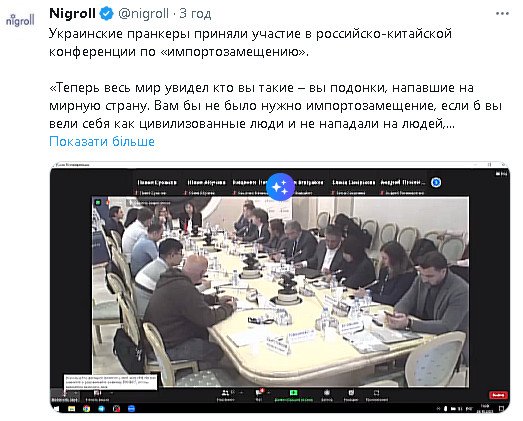Click the green share screen button

pyautogui.click(x=293, y=393)
